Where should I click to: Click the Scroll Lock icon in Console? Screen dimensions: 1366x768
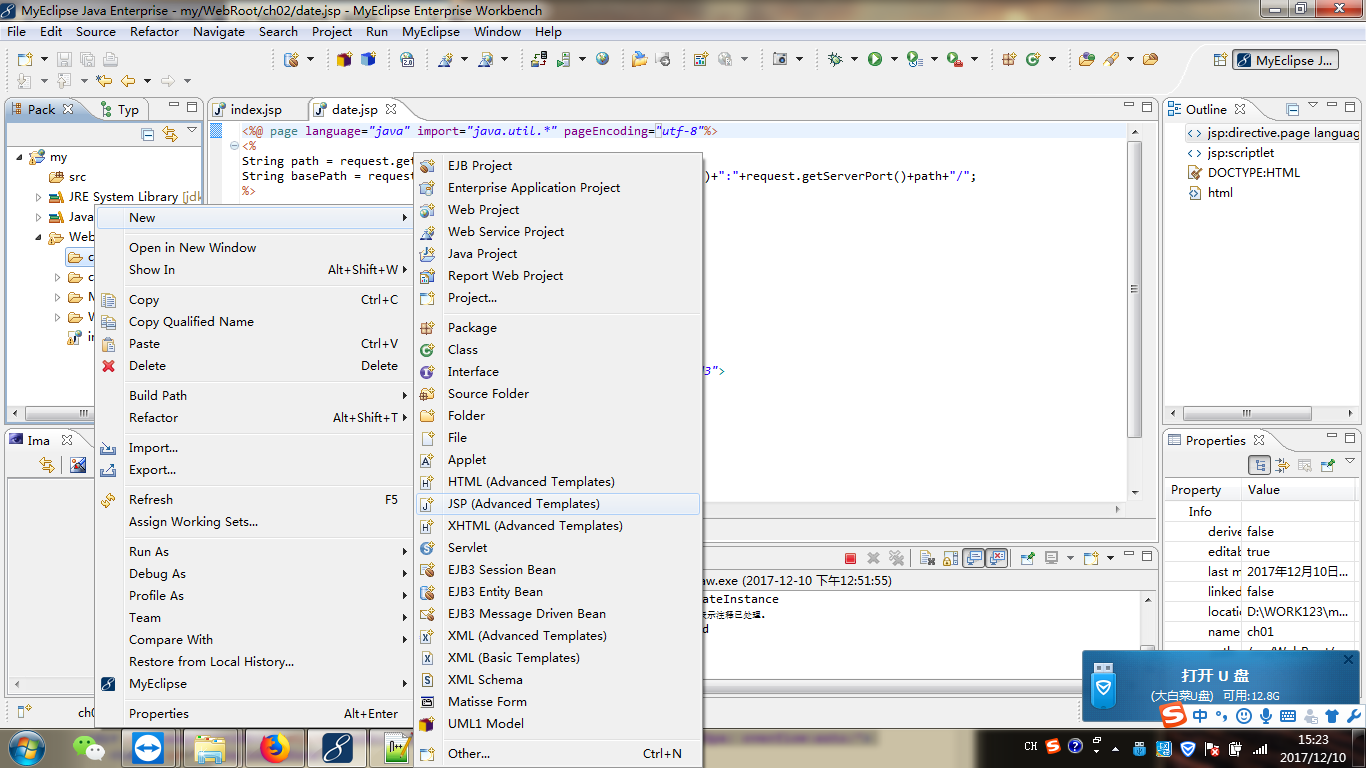click(949, 558)
